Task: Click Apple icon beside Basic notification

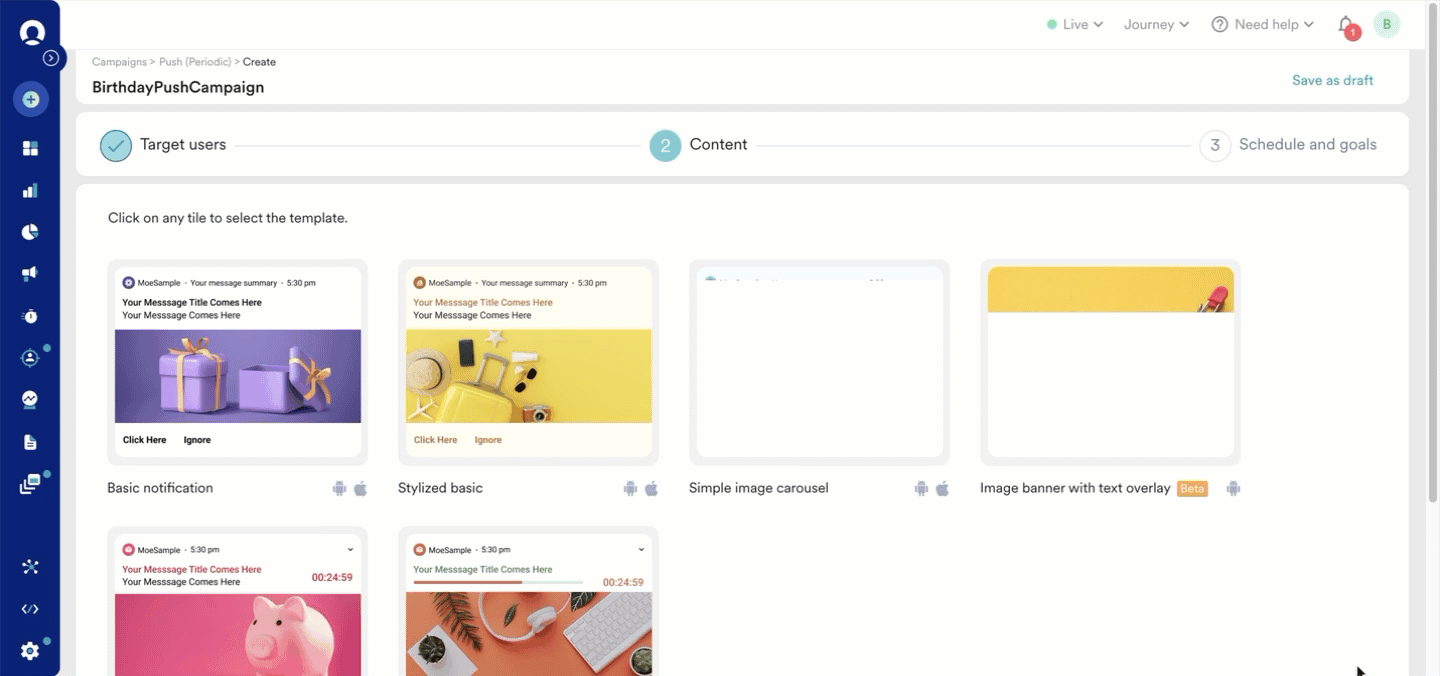Action: (360, 489)
